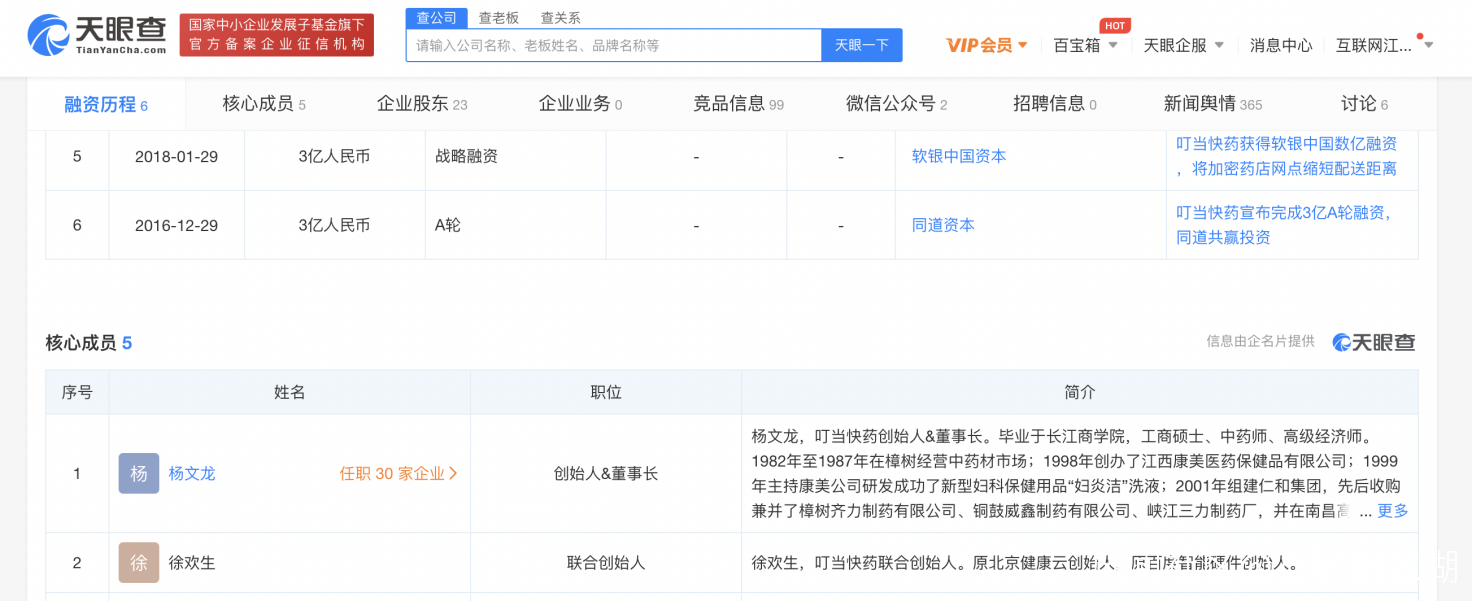Viewport: 1472px width, 601px height.
Task: Switch to the 融资历程 tab
Action: point(106,104)
